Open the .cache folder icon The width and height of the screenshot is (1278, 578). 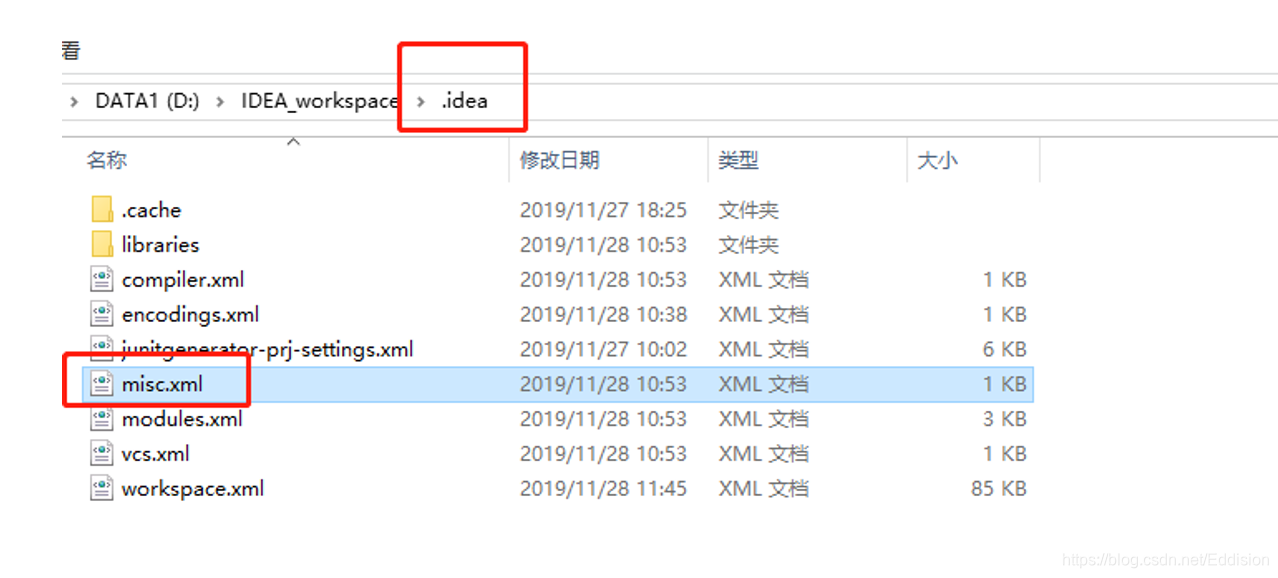coord(102,210)
